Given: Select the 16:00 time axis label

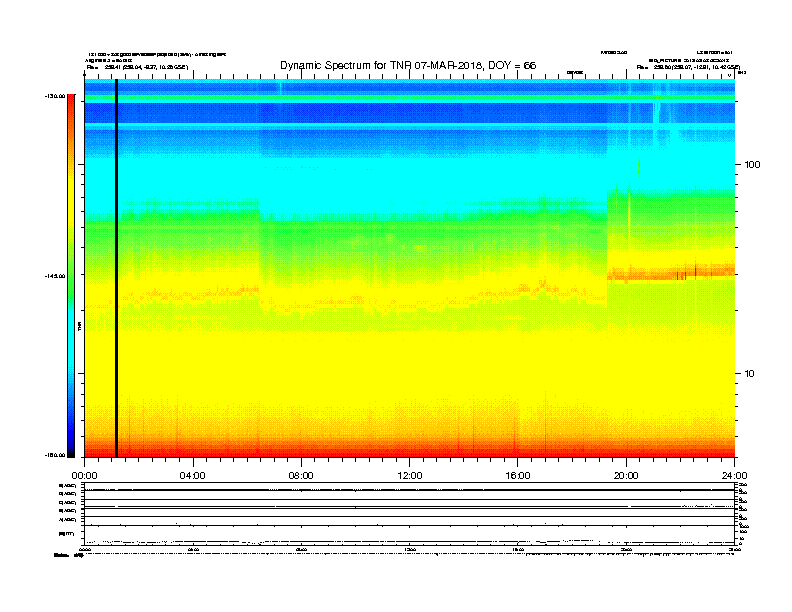Looking at the screenshot, I should pos(518,476).
